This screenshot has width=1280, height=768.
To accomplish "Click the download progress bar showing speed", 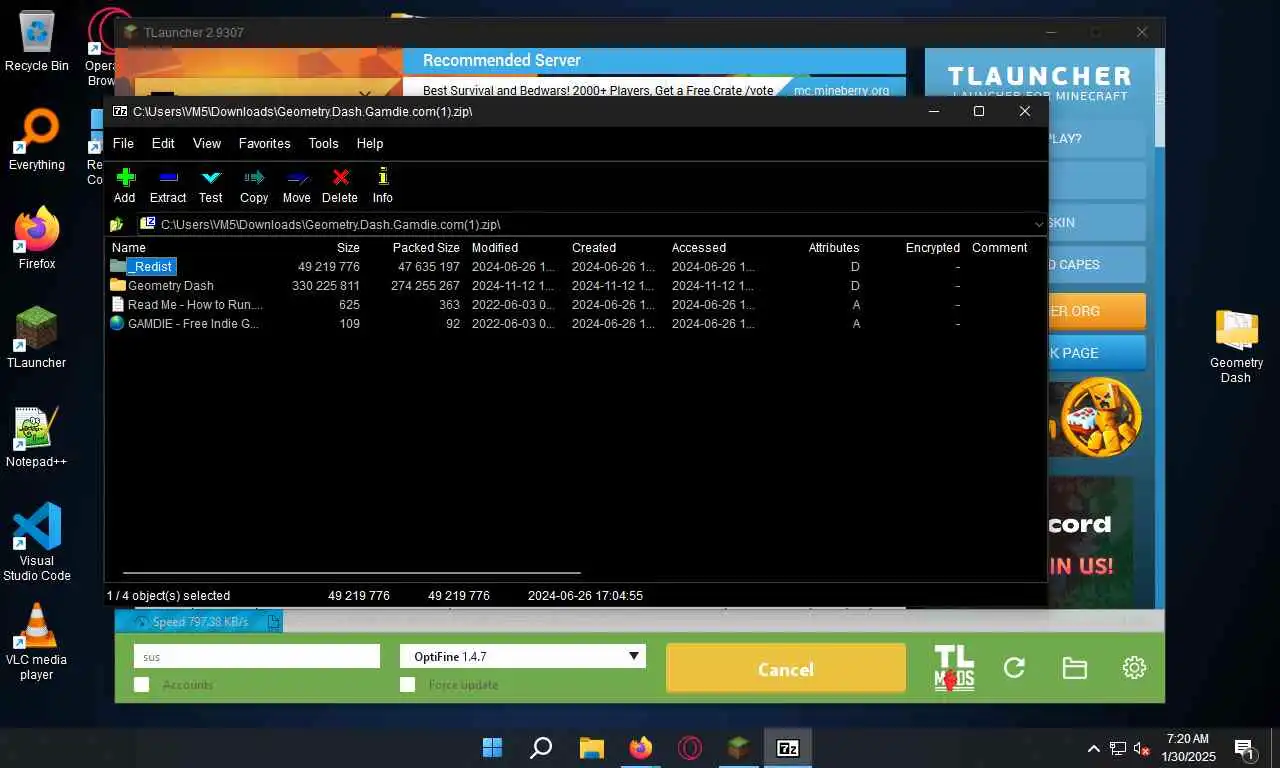I will 199,622.
